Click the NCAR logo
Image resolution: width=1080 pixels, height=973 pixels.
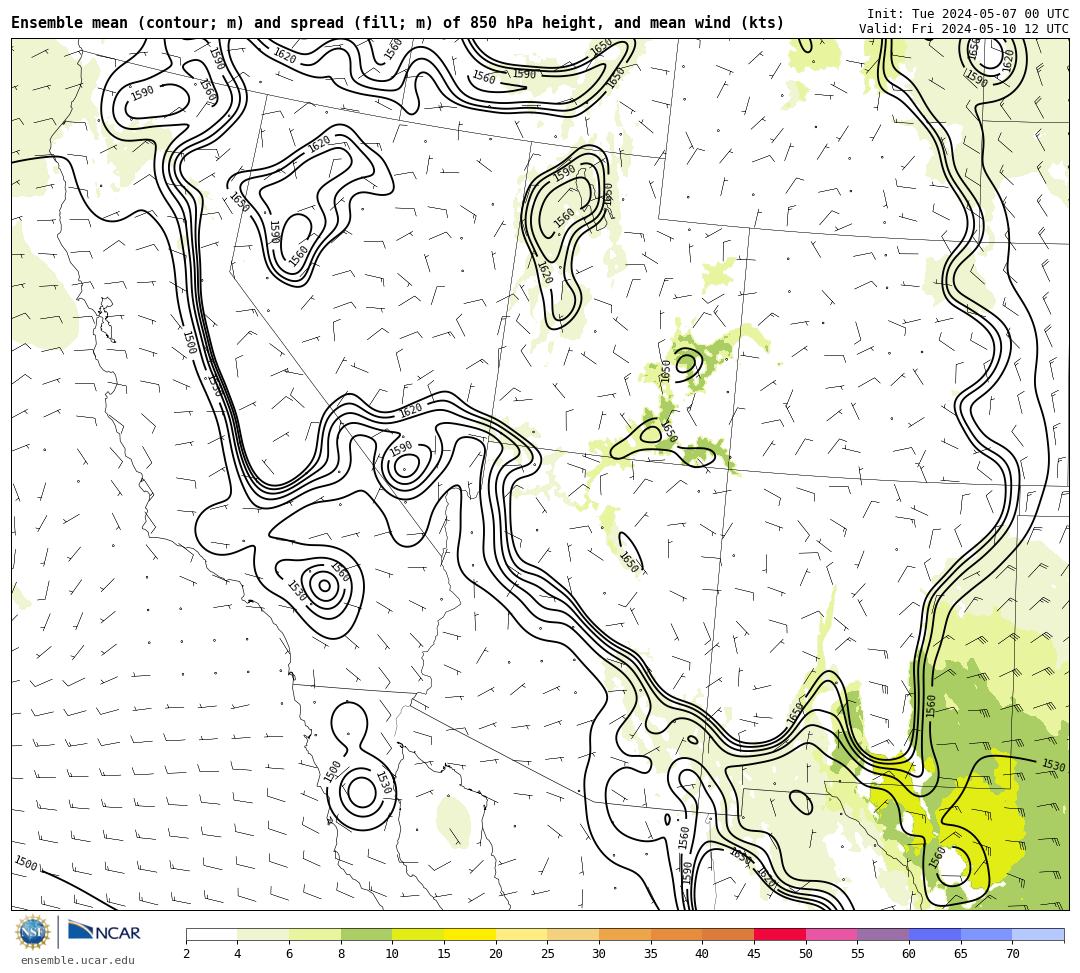click(104, 932)
